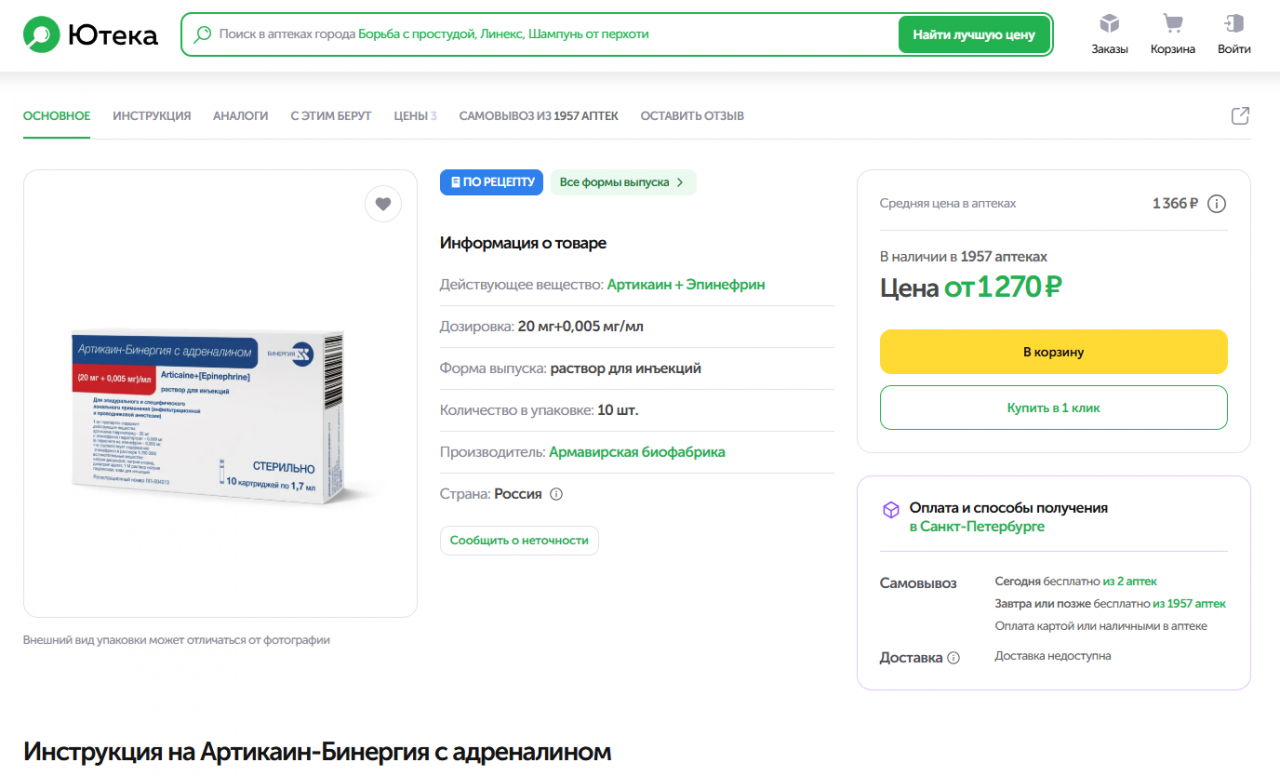Click info icon beside average price
Screen dimensions: 1280x776
click(1216, 204)
